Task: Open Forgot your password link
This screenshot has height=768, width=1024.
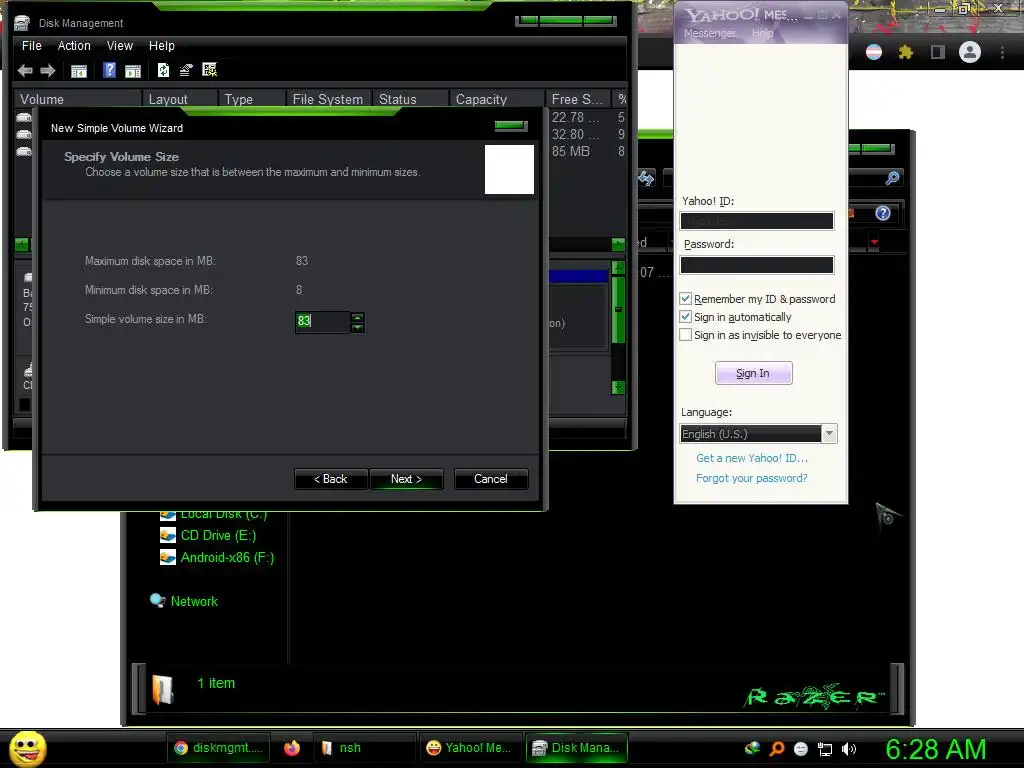Action: (752, 478)
